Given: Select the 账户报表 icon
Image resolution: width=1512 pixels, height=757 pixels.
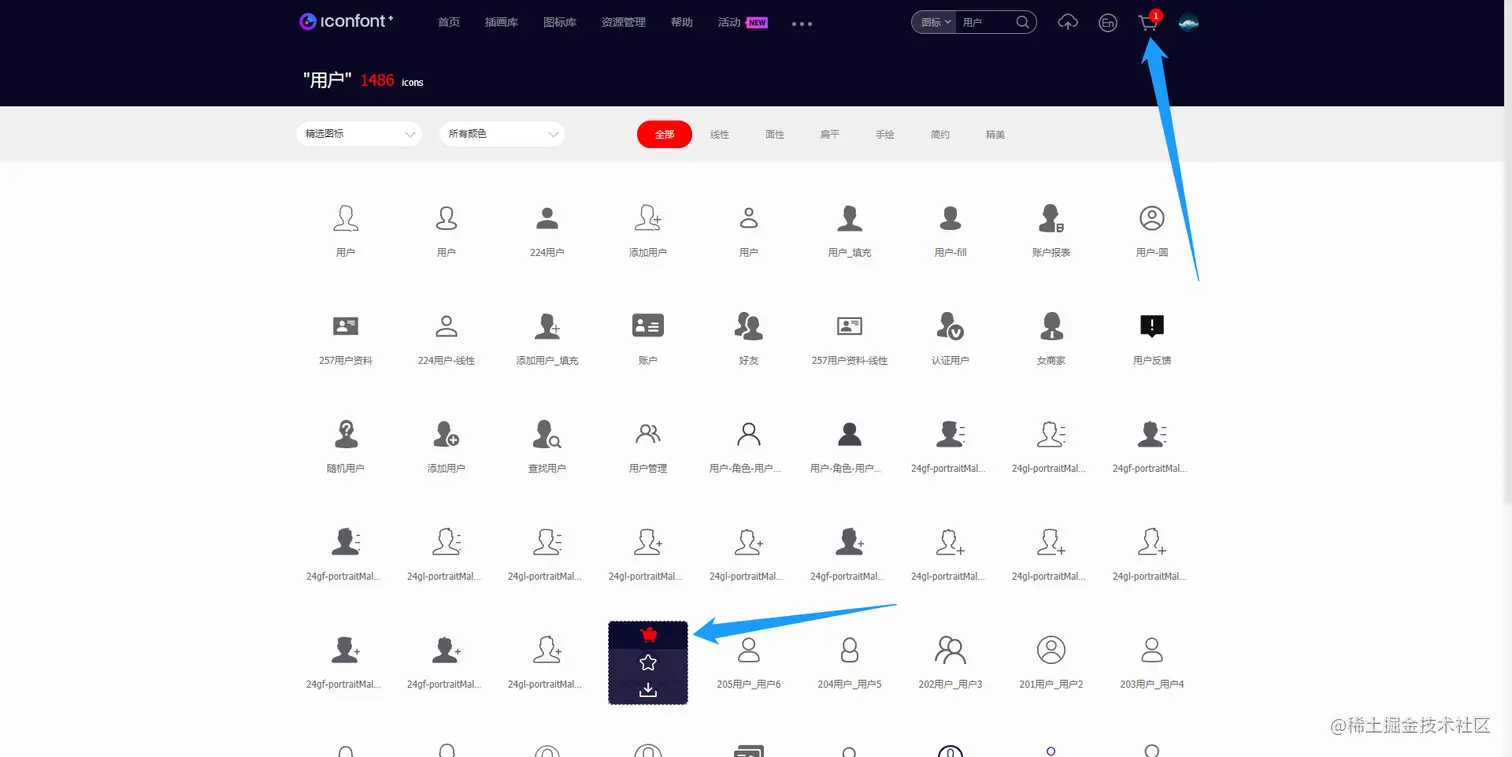Looking at the screenshot, I should pyautogui.click(x=1051, y=218).
